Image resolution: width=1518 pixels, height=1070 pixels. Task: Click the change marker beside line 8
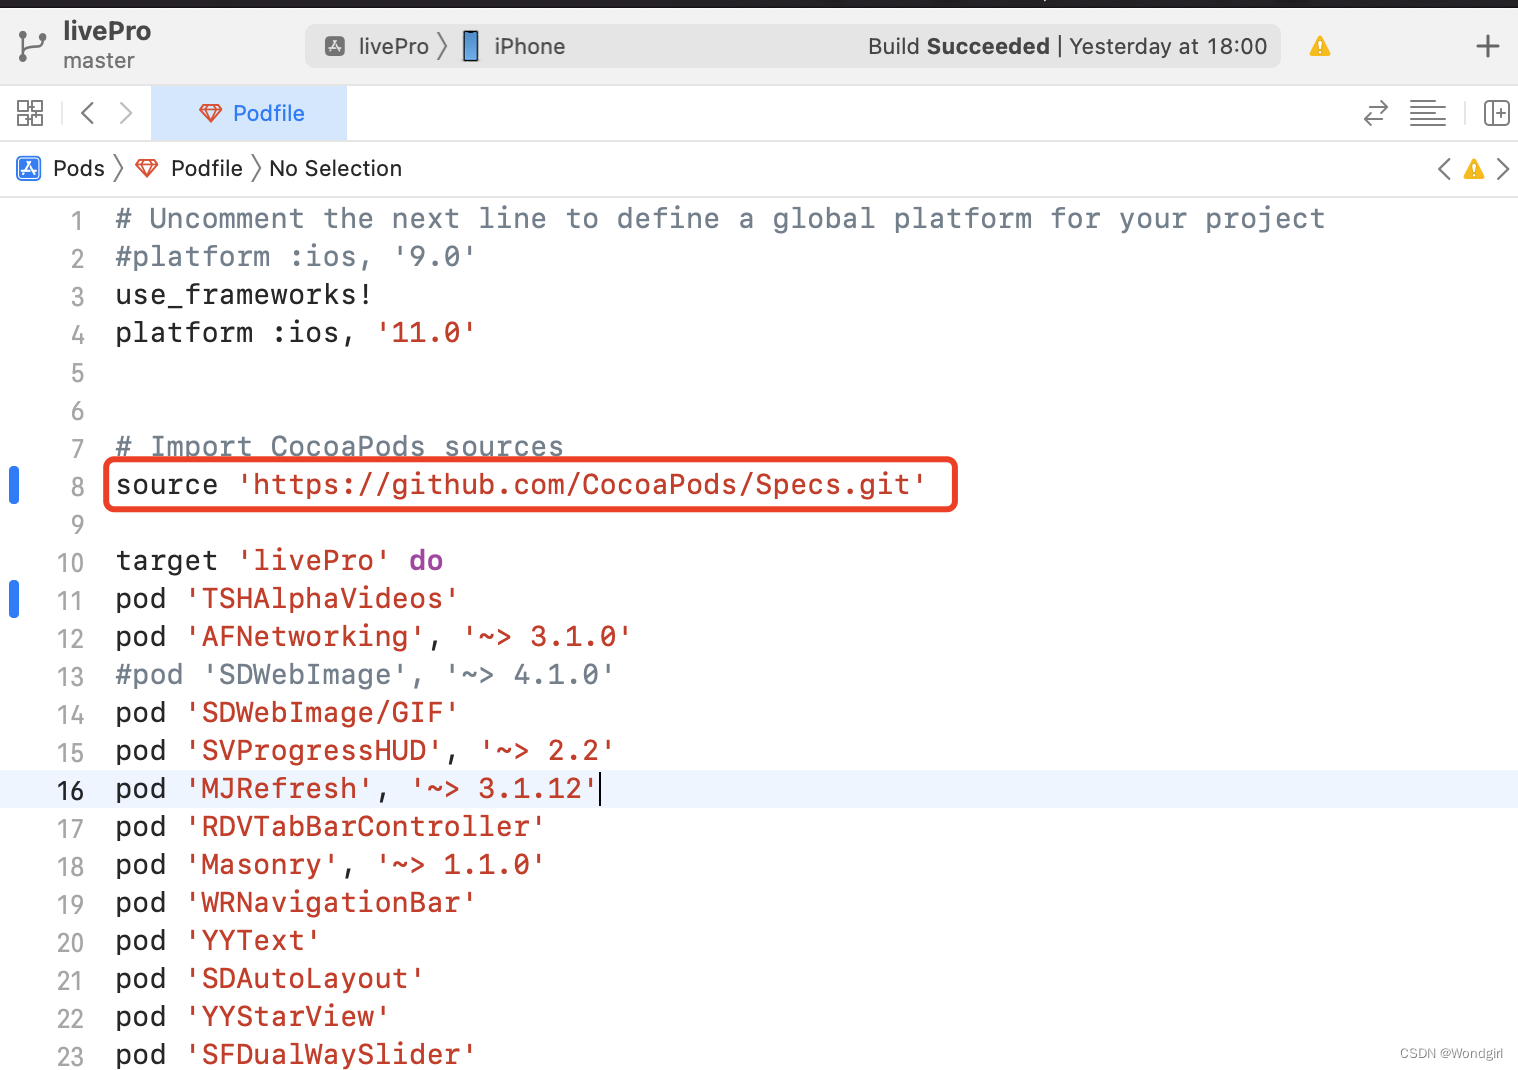(x=14, y=485)
